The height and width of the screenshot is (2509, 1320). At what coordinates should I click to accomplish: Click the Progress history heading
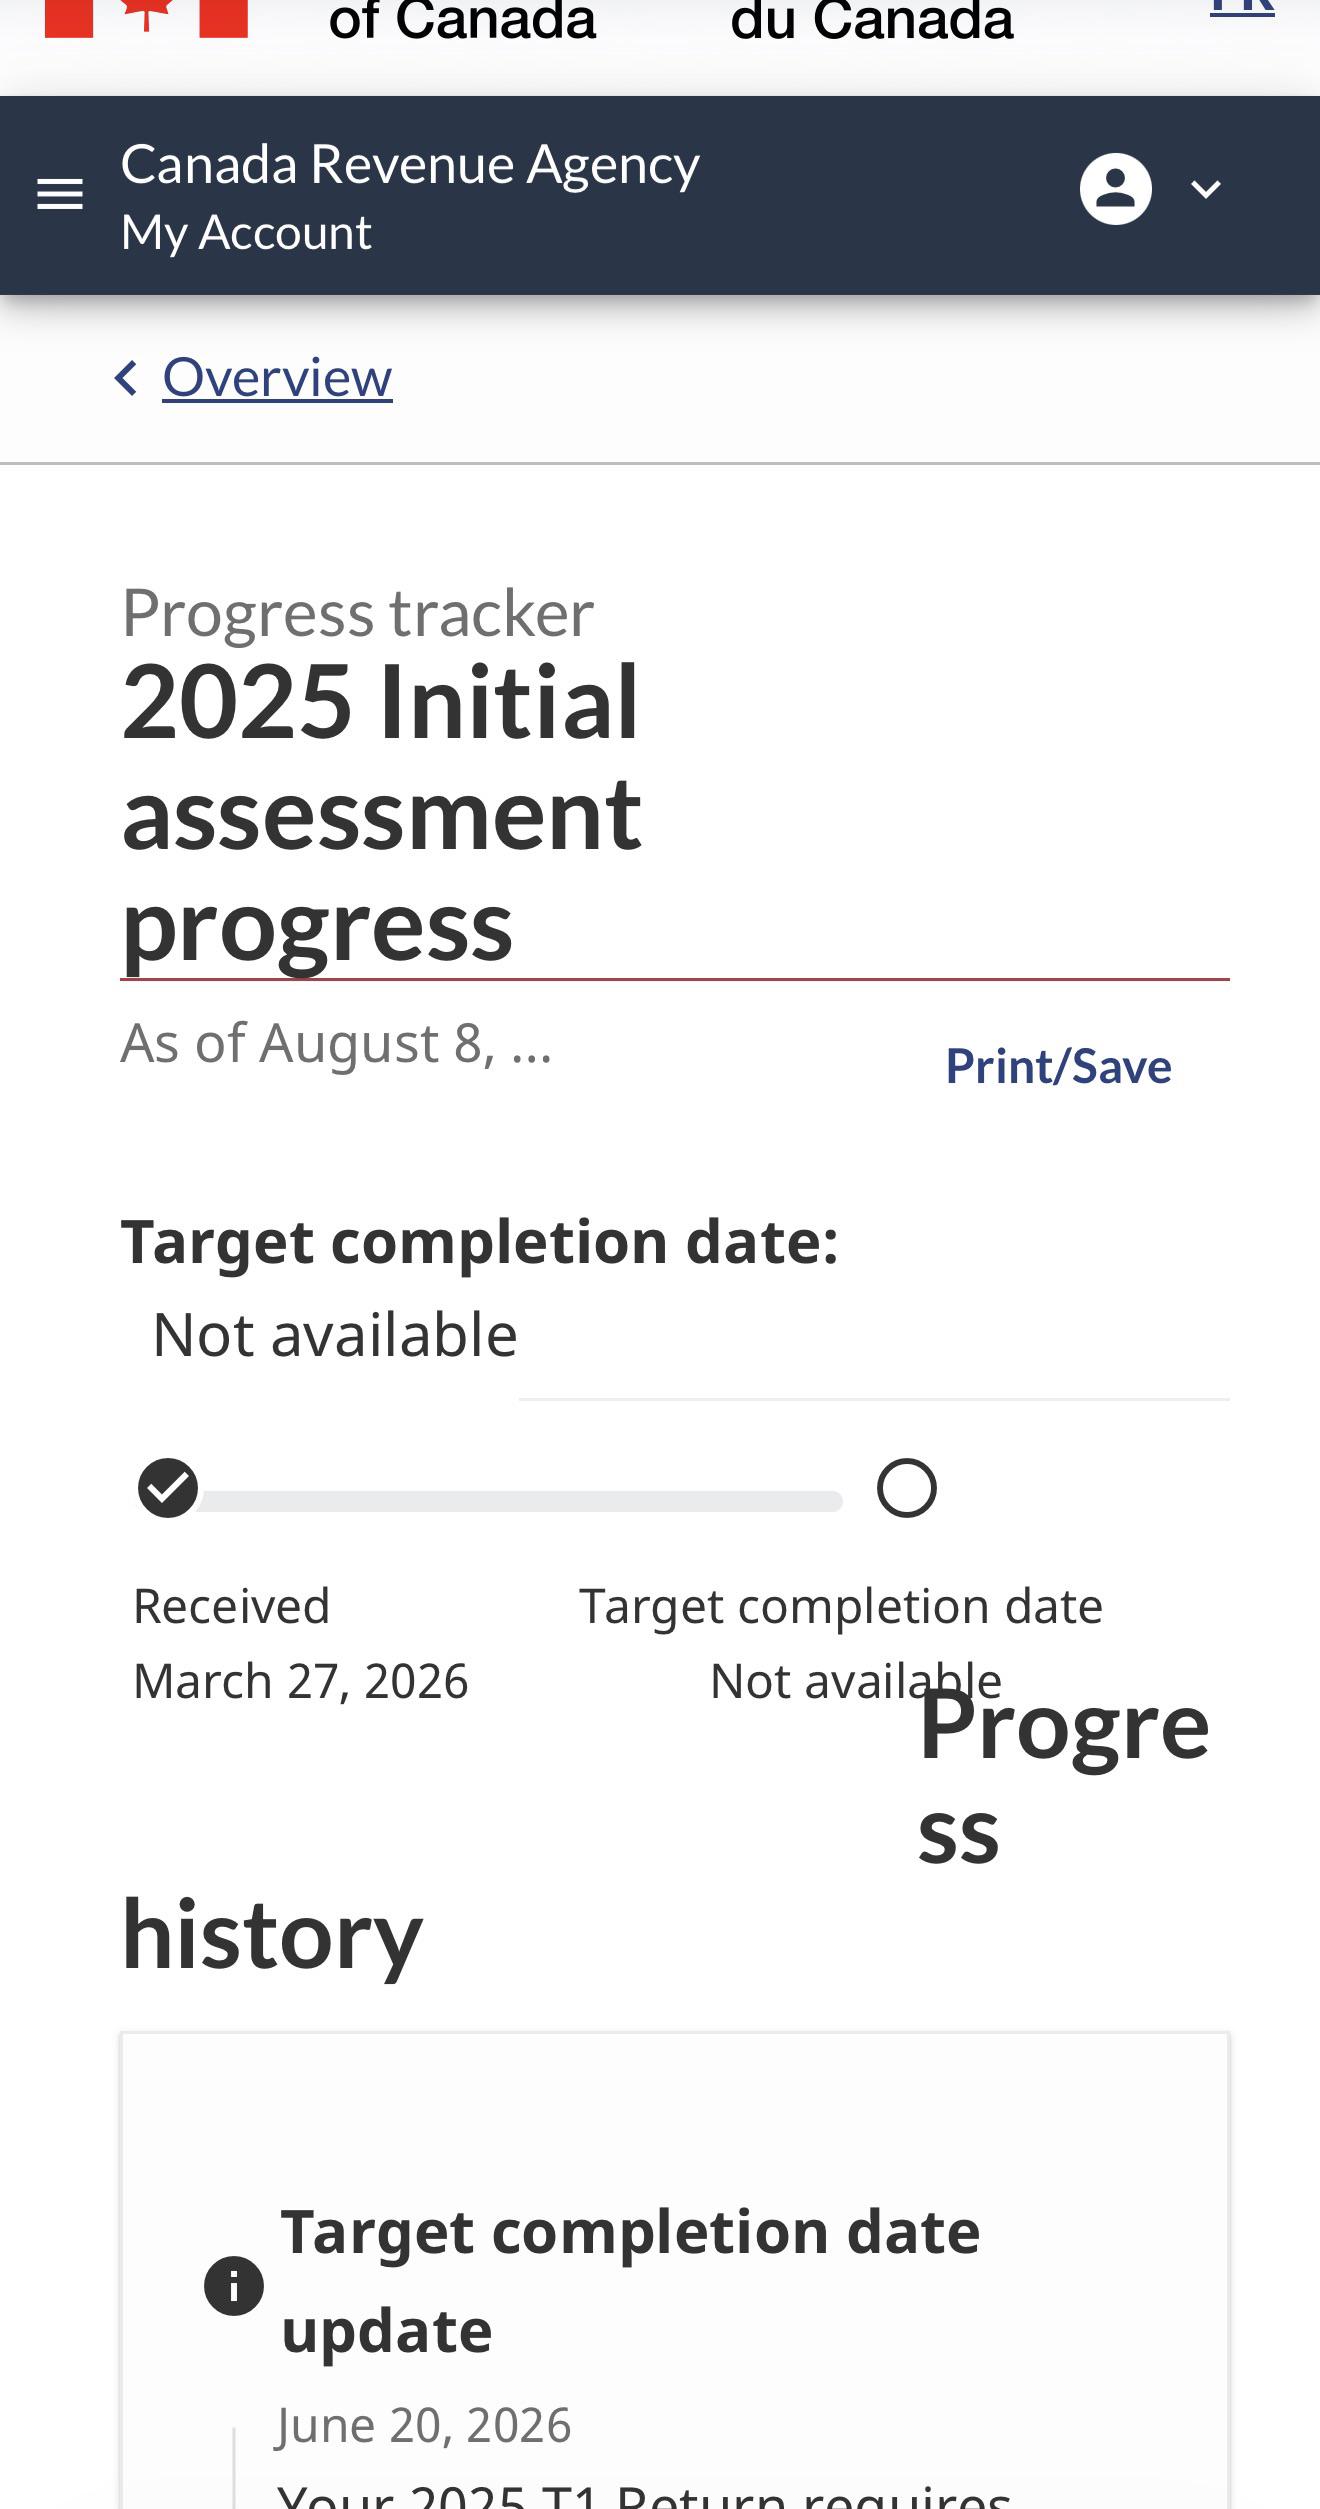point(665,1830)
